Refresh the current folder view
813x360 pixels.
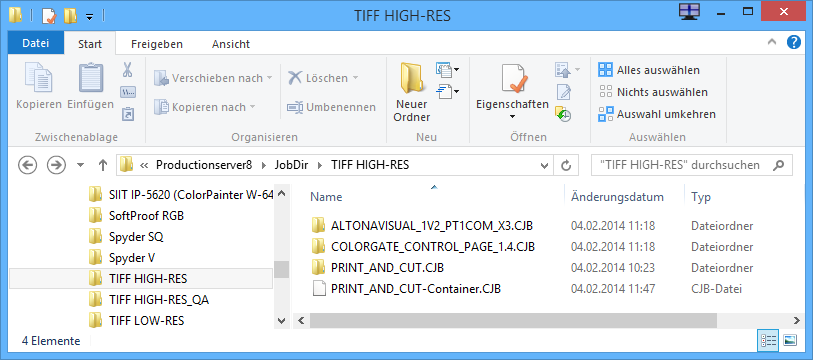coord(566,165)
